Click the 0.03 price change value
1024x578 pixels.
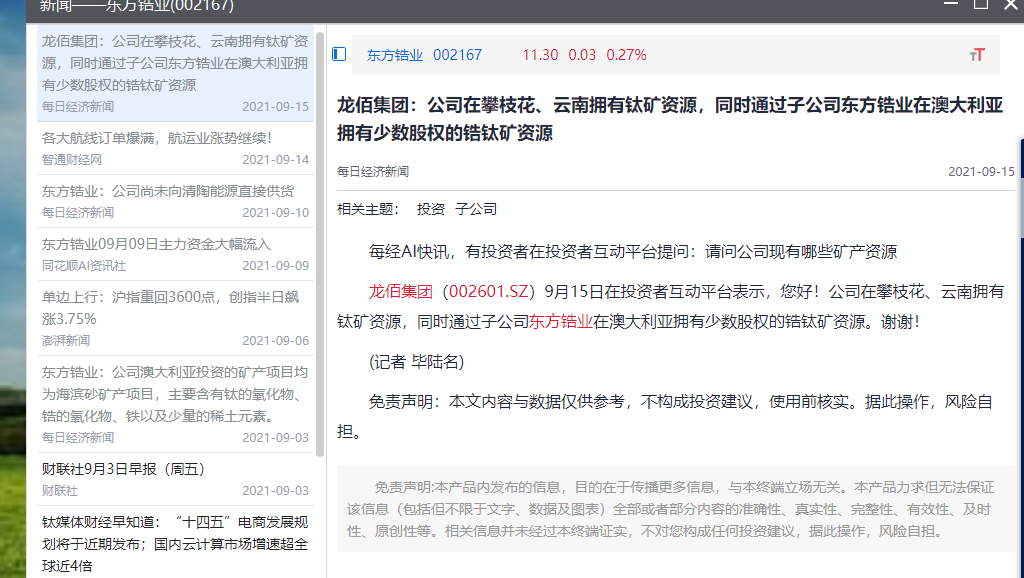click(582, 55)
